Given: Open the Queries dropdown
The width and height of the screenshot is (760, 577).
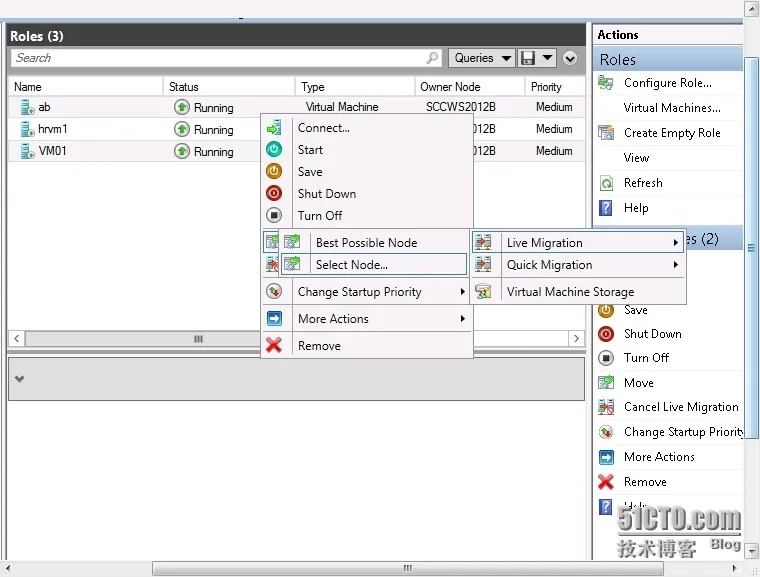Looking at the screenshot, I should 481,58.
